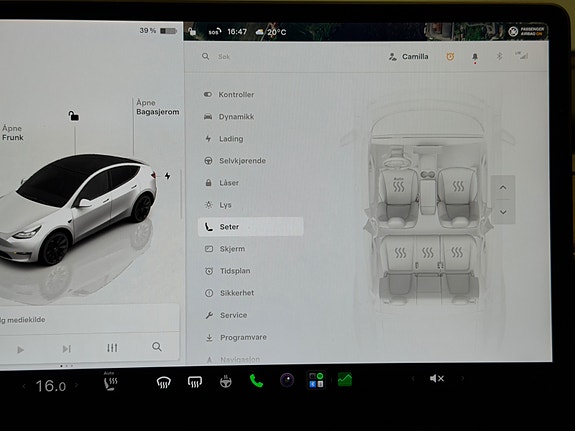Open notifications bell icon
This screenshot has height=431, width=575.
tap(475, 57)
